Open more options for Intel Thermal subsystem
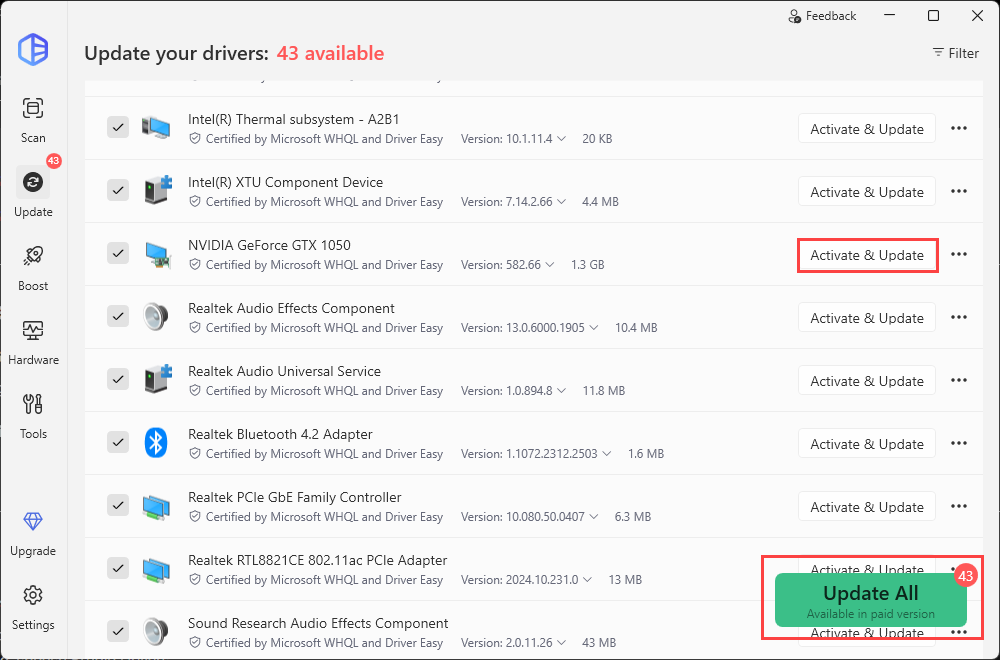1000x660 pixels. tap(959, 128)
